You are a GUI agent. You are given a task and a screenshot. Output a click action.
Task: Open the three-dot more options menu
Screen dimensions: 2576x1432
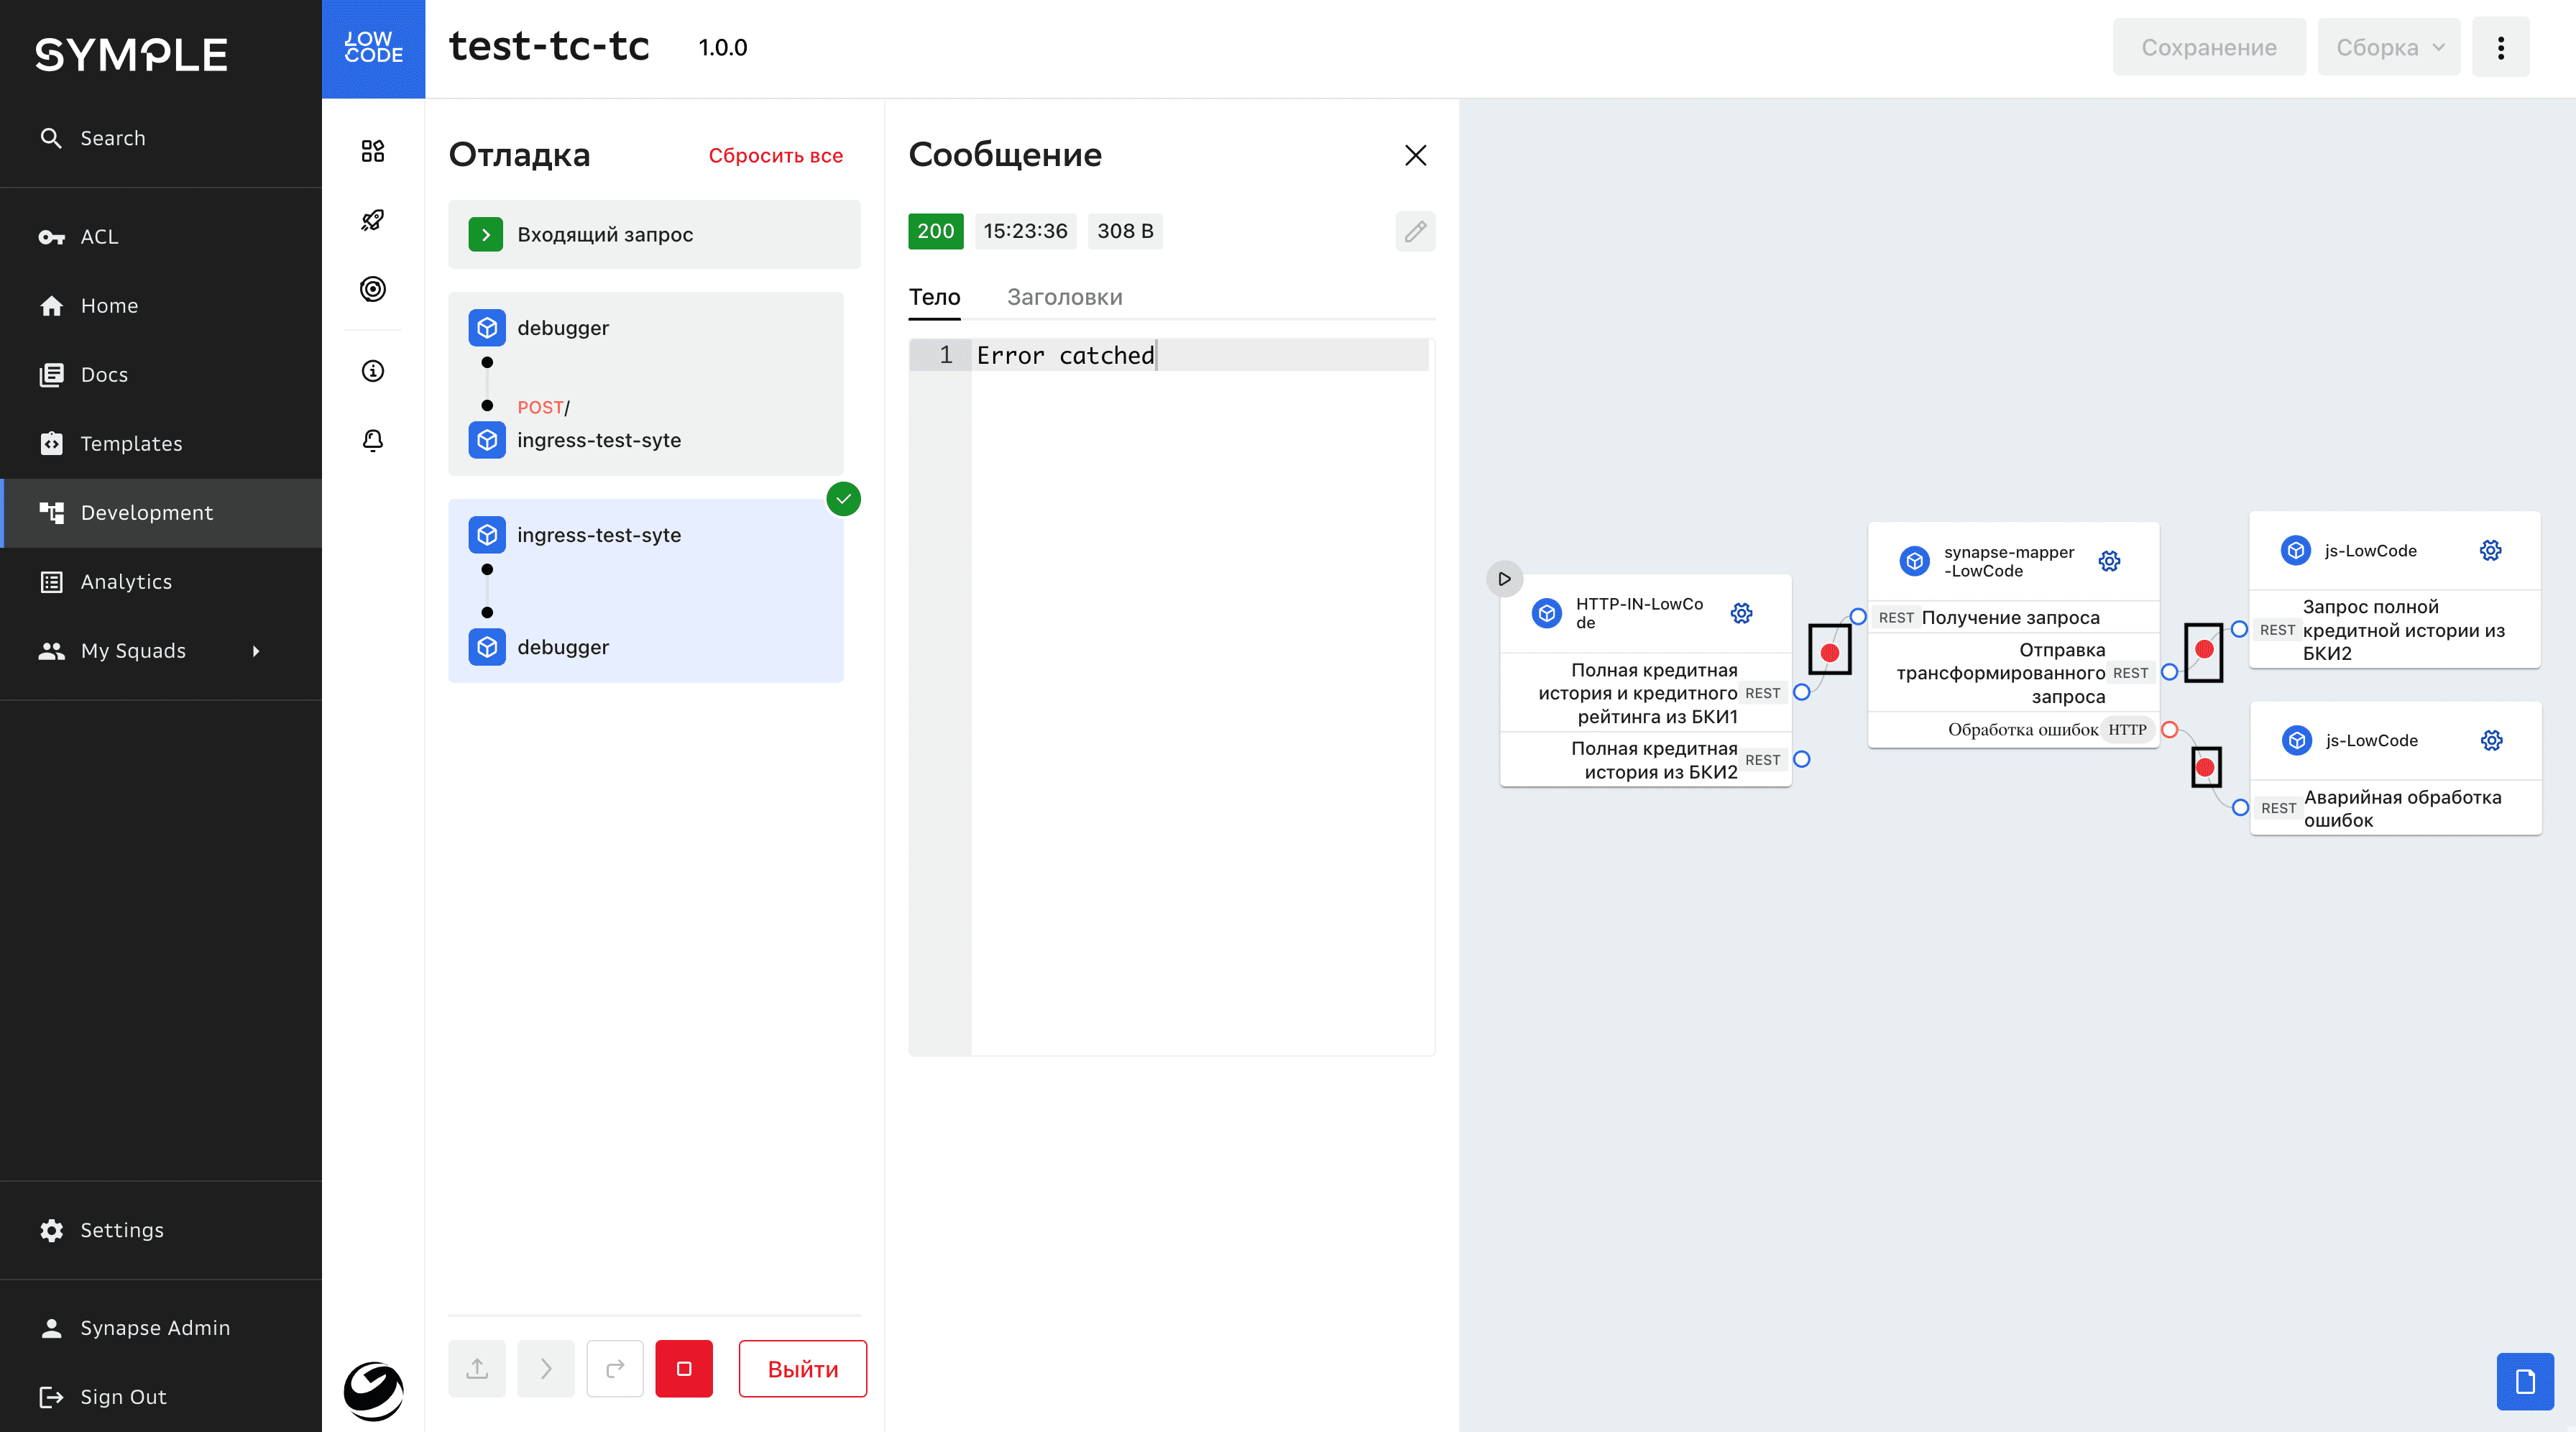pyautogui.click(x=2500, y=47)
